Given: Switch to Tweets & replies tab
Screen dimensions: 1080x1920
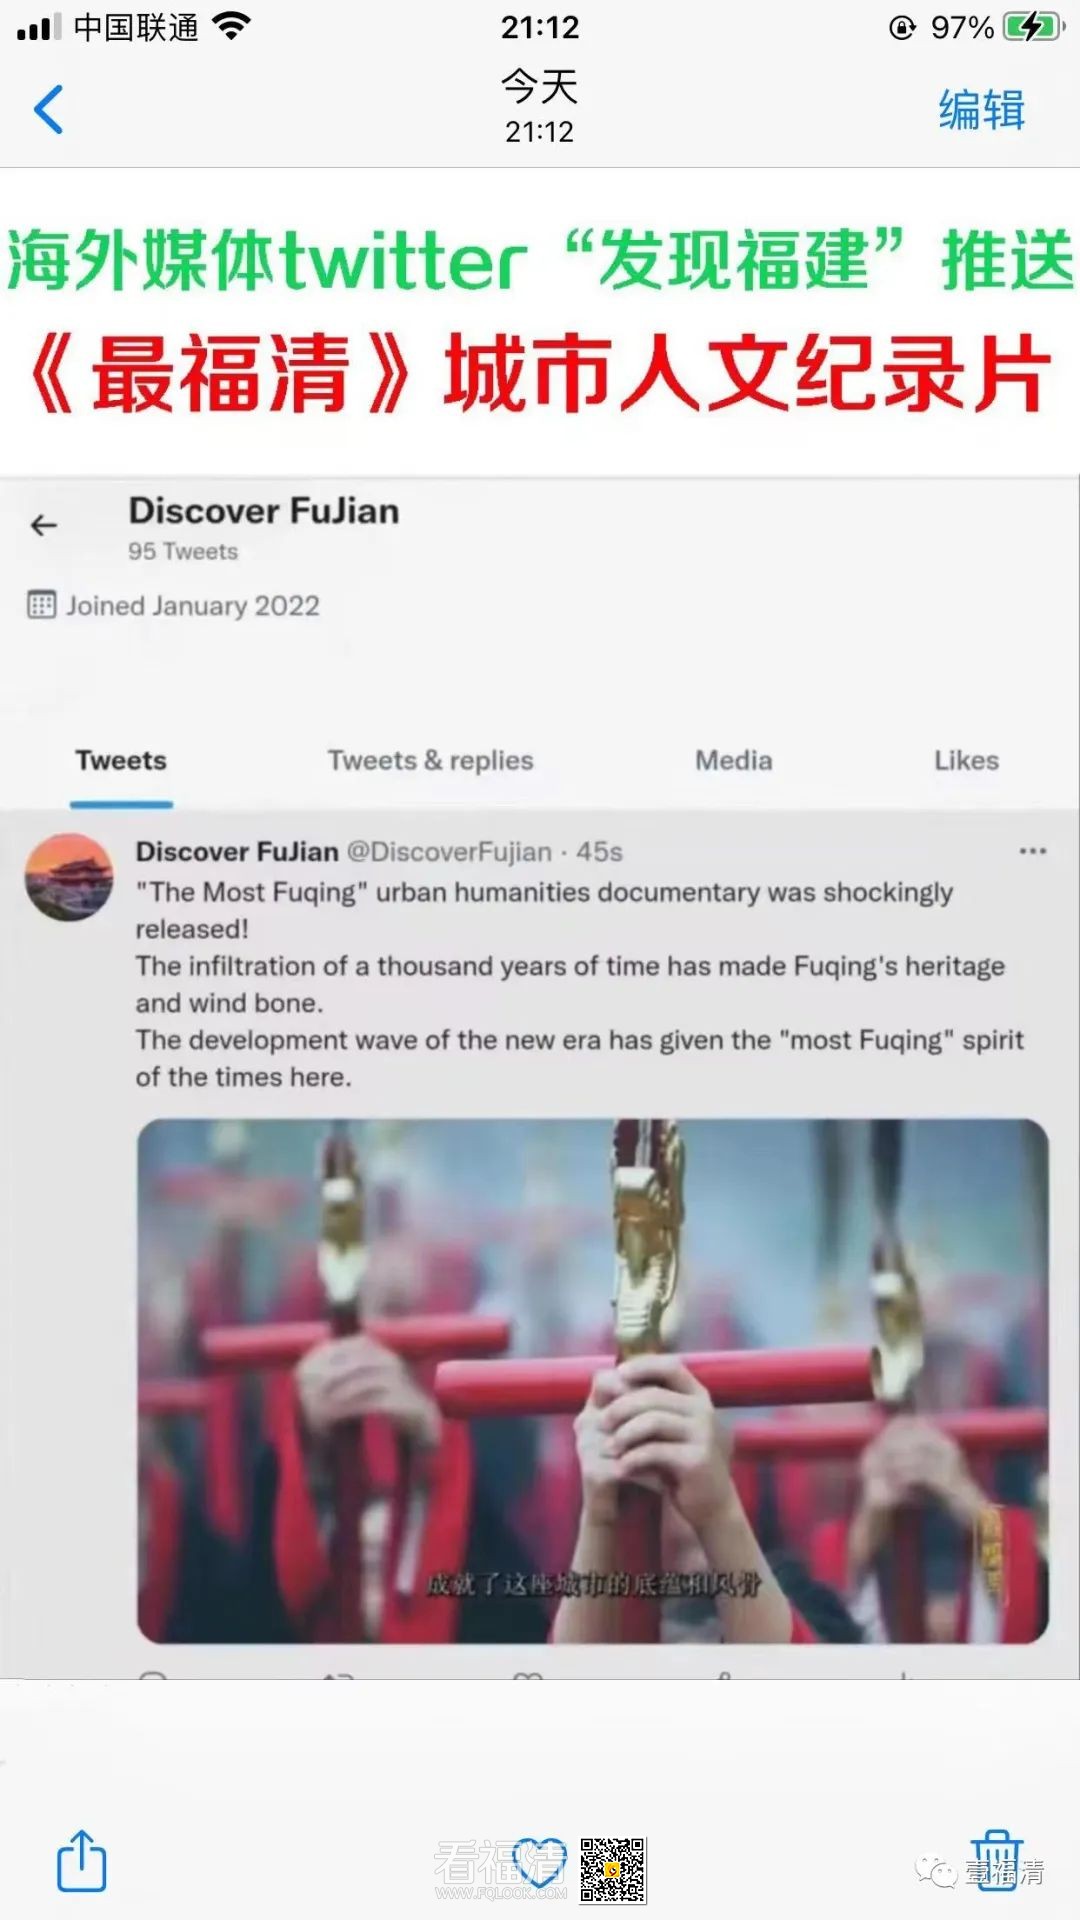Looking at the screenshot, I should pos(430,761).
